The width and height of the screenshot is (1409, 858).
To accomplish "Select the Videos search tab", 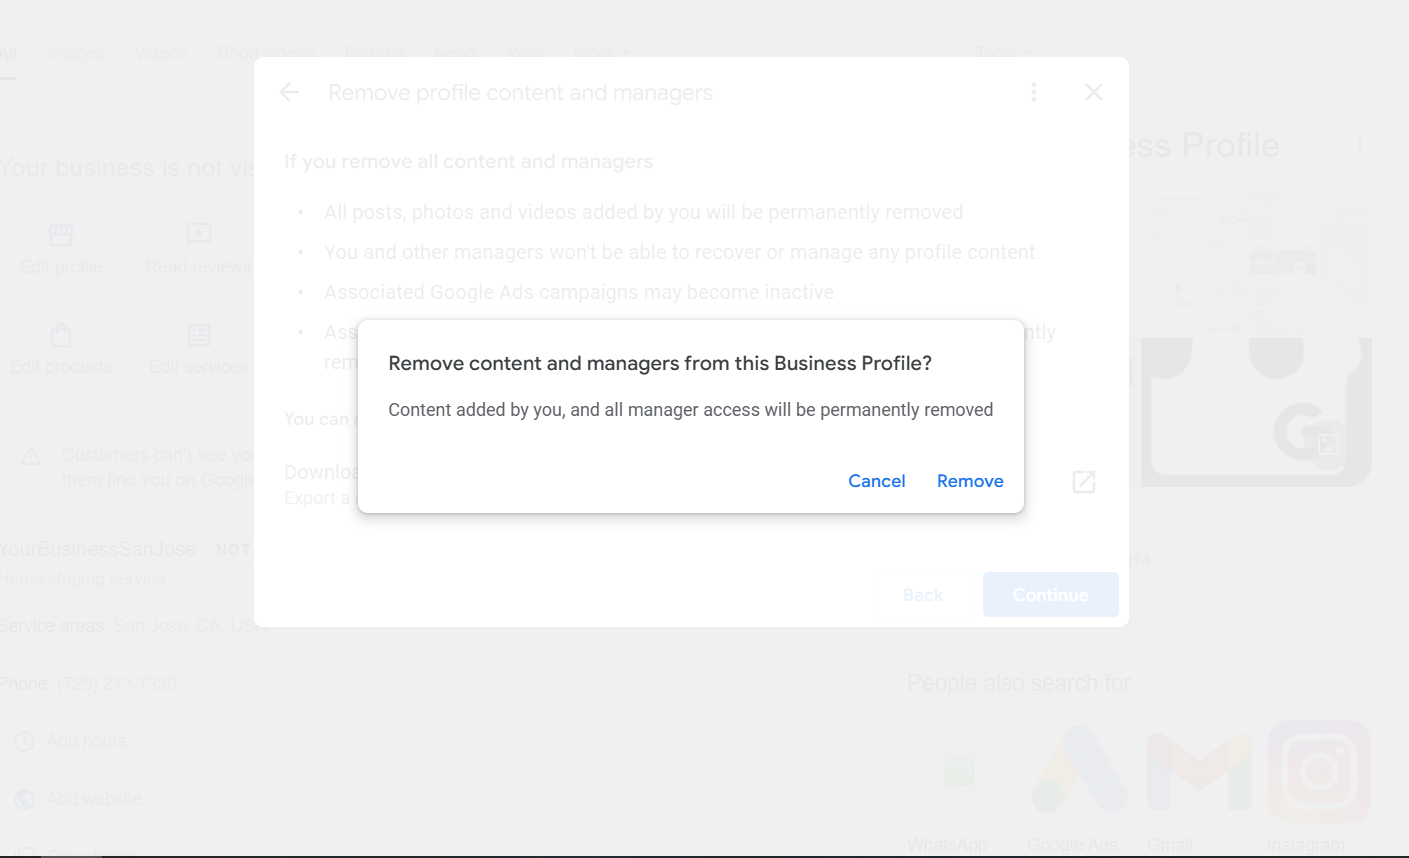I will [160, 52].
